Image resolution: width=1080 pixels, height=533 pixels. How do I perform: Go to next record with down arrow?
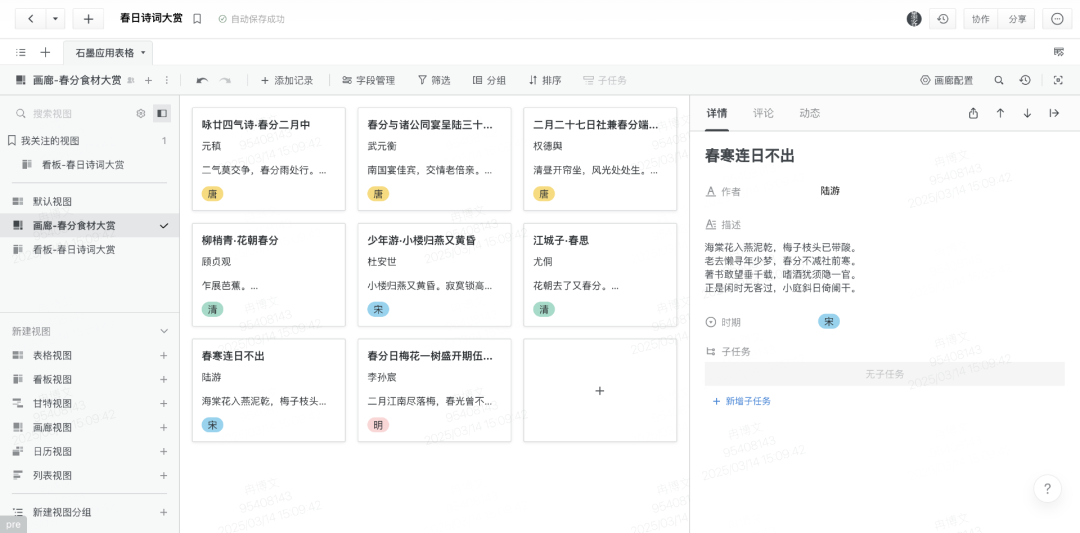point(1027,113)
